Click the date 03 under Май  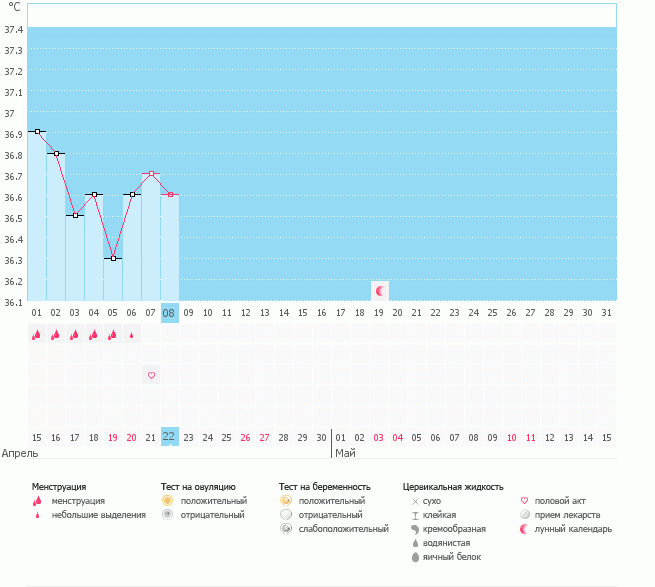[379, 437]
